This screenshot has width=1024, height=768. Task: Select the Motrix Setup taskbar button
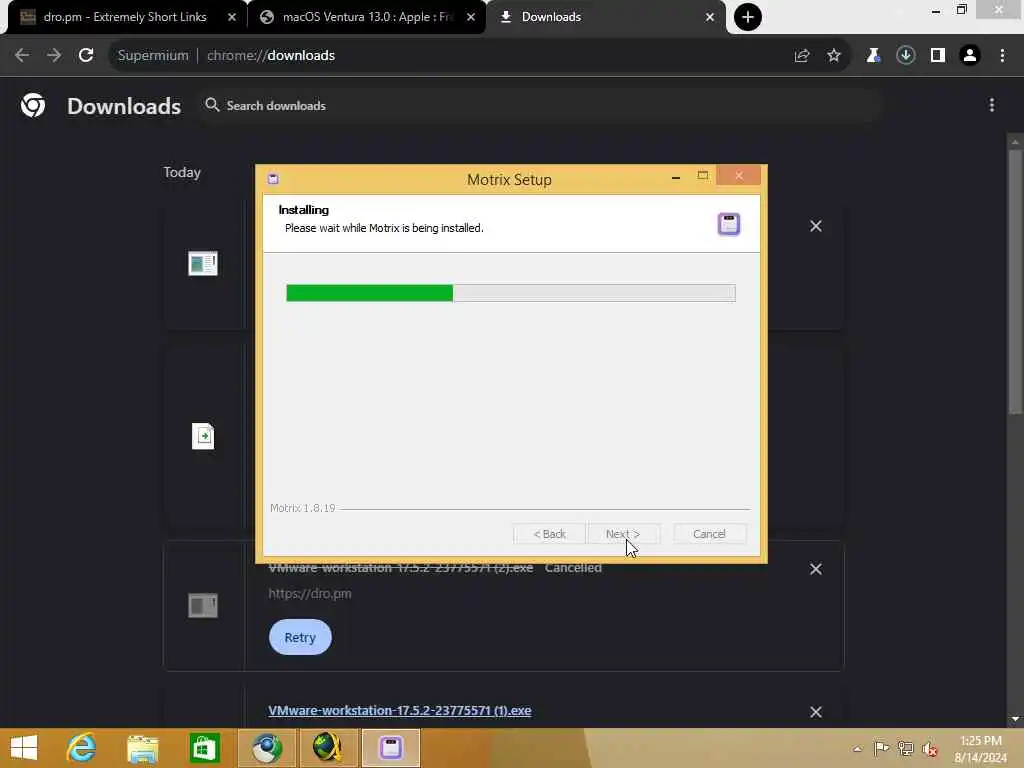point(391,748)
